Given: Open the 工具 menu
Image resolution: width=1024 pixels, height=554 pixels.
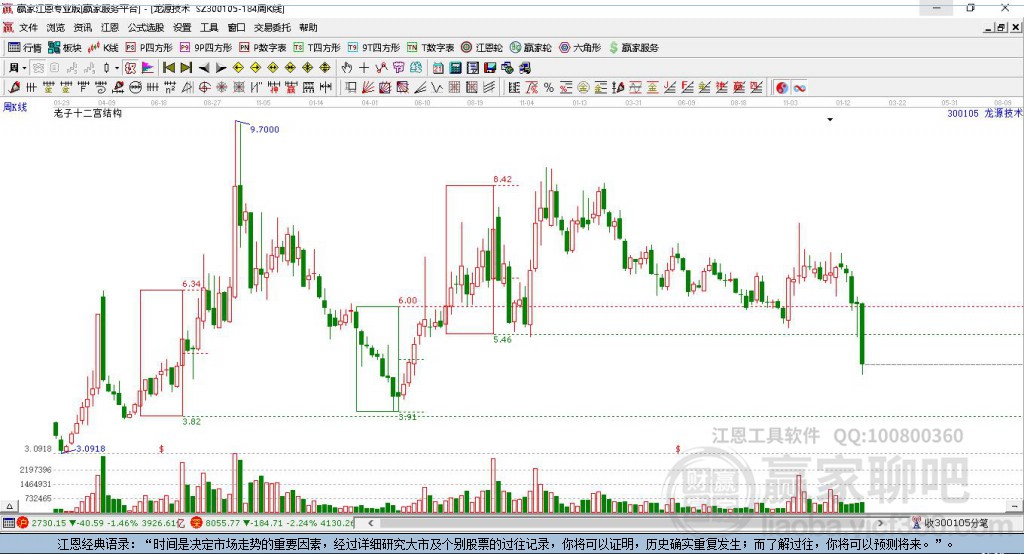Looking at the screenshot, I should pyautogui.click(x=209, y=27).
